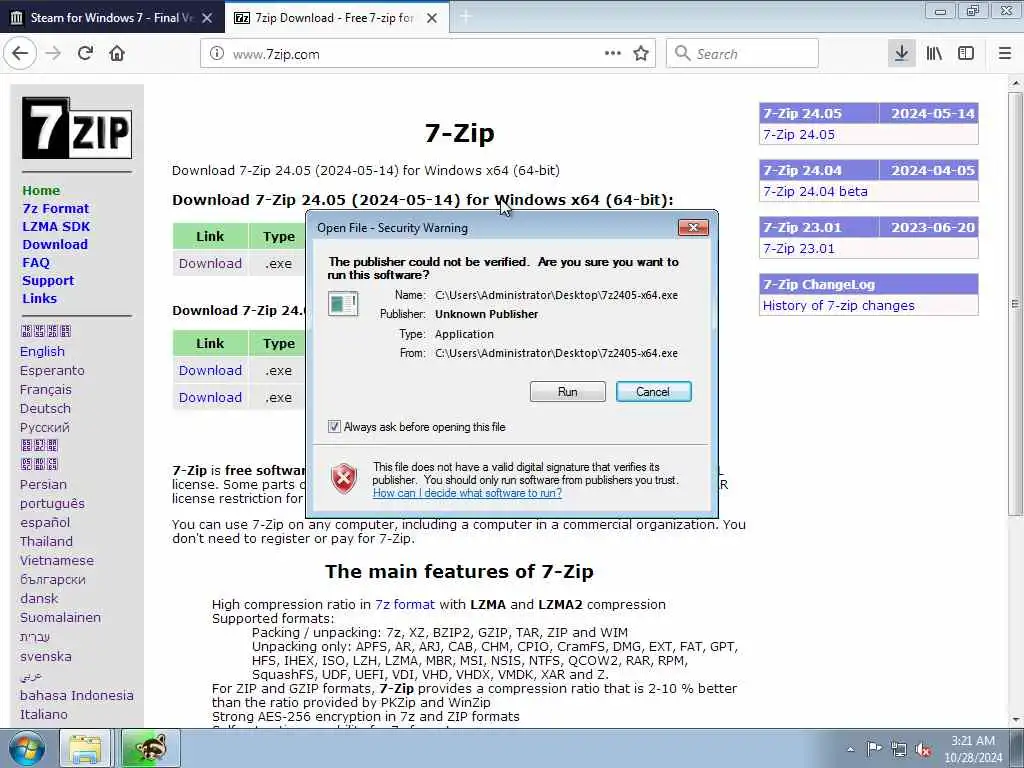Image resolution: width=1024 pixels, height=768 pixels.
Task: Open network tray icon
Action: click(899, 749)
